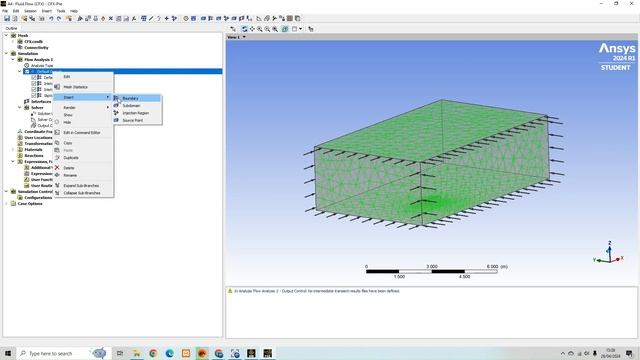Screen dimensions: 640x360
Task: Click the Coordinate Frames icon in outline tree
Action: click(20, 131)
